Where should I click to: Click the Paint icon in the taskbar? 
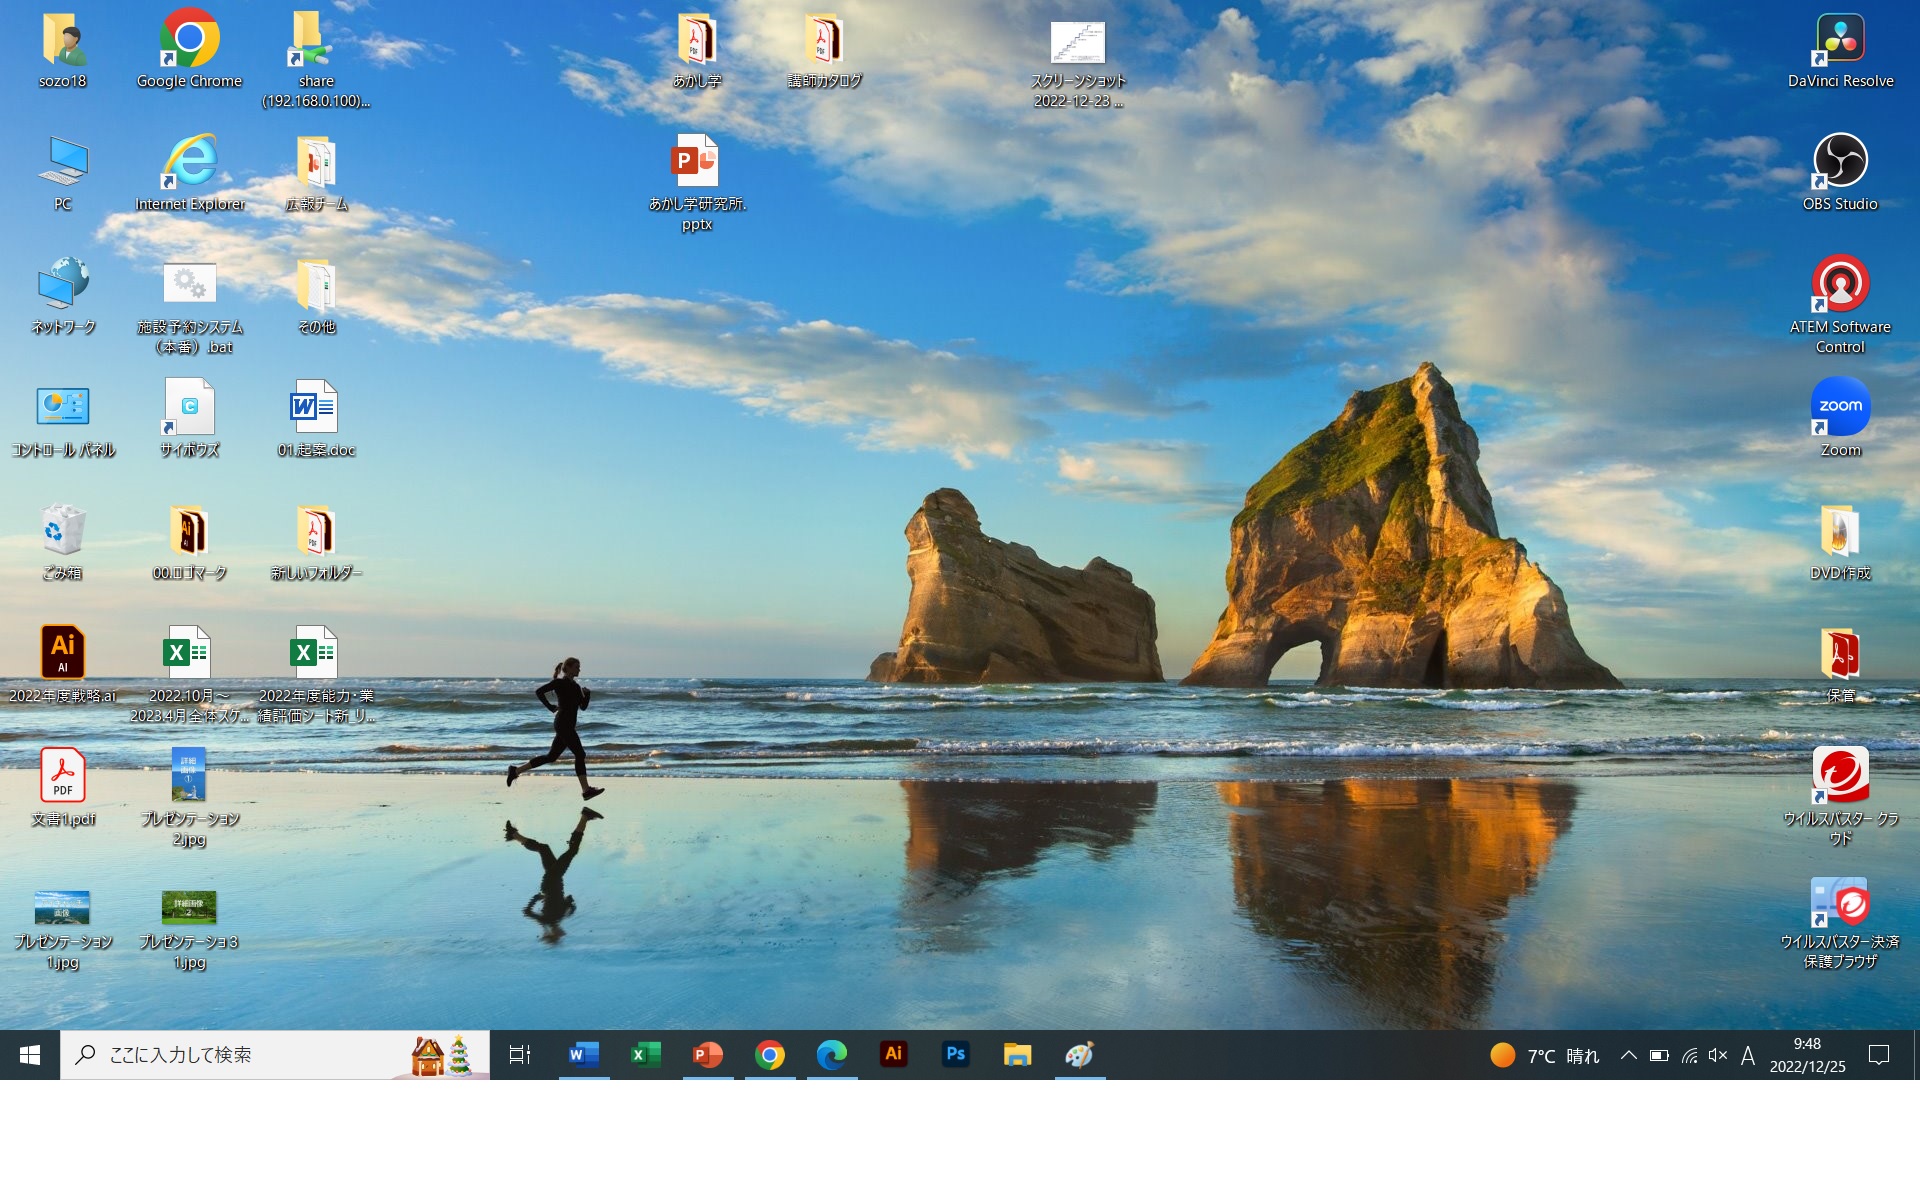coord(1079,1054)
